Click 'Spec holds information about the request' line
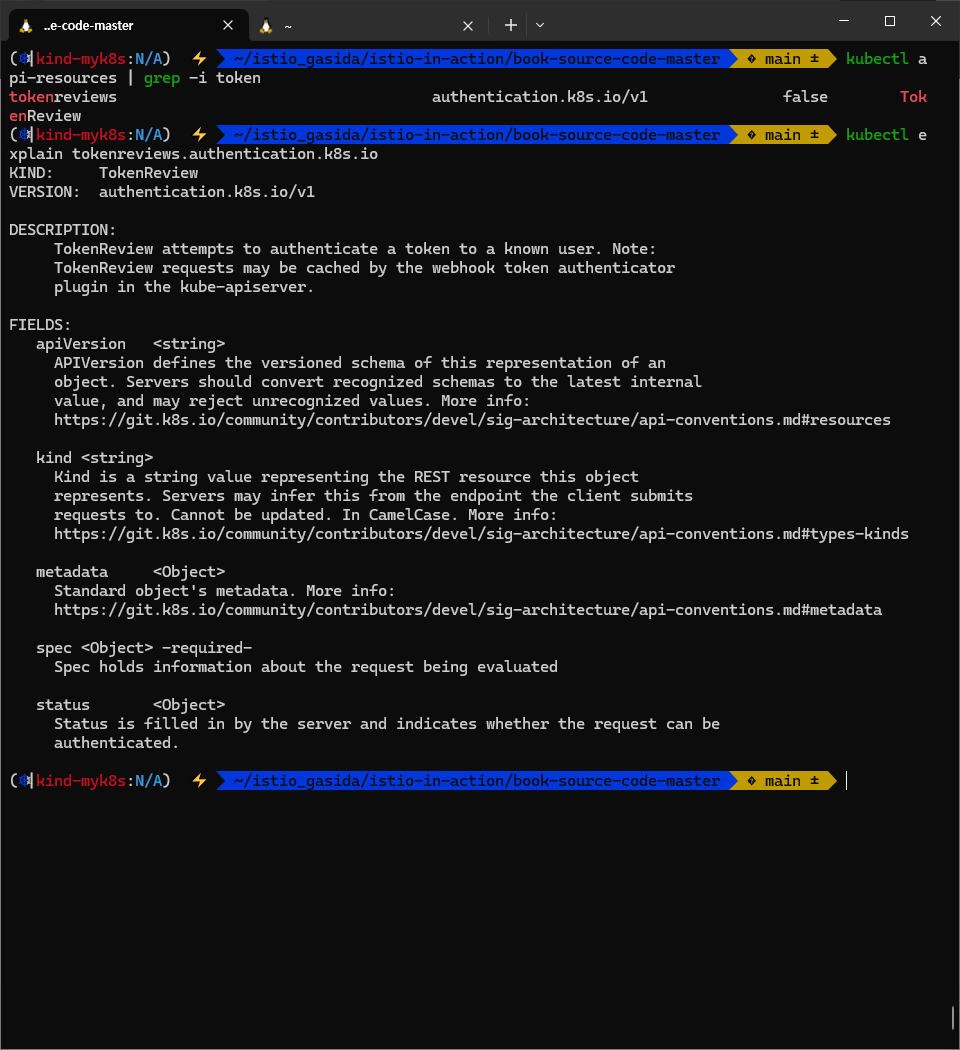This screenshot has width=960, height=1050. point(306,667)
